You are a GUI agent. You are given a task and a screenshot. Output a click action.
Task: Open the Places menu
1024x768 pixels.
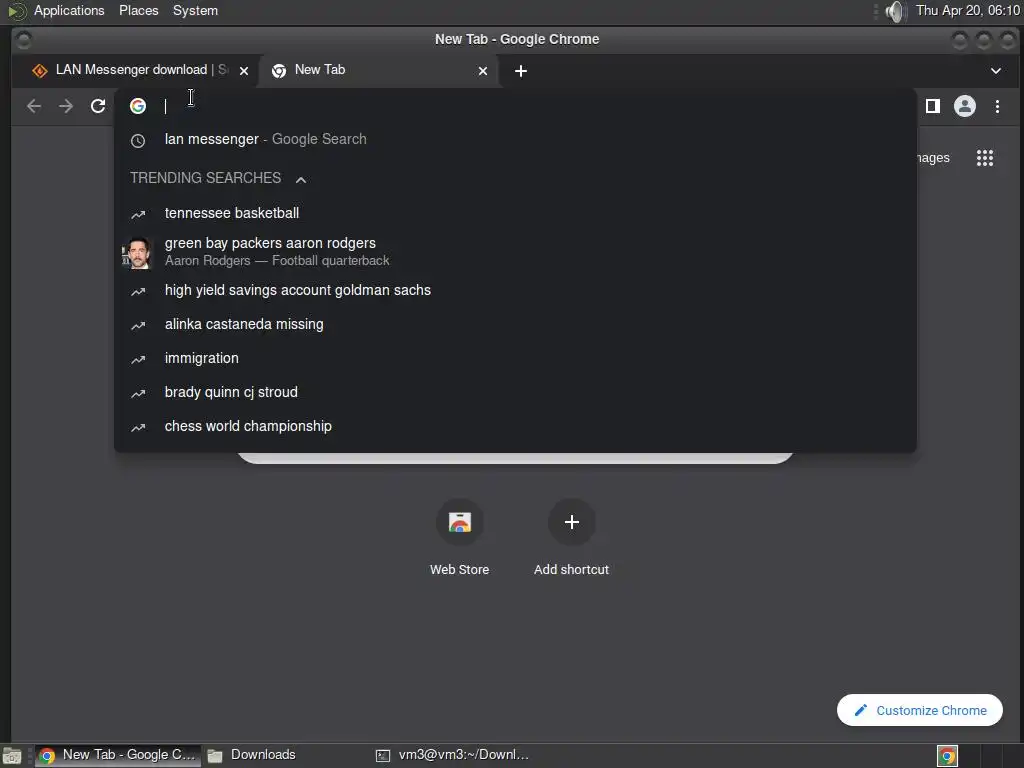pyautogui.click(x=138, y=10)
